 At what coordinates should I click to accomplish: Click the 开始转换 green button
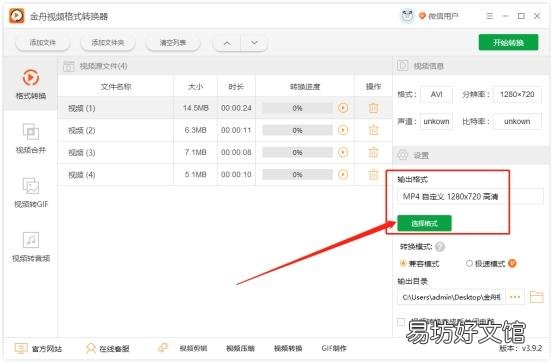point(508,43)
